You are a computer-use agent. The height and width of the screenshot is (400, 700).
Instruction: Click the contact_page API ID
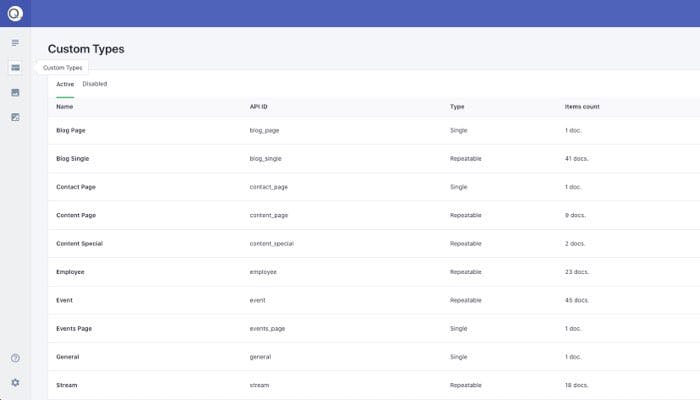click(269, 187)
